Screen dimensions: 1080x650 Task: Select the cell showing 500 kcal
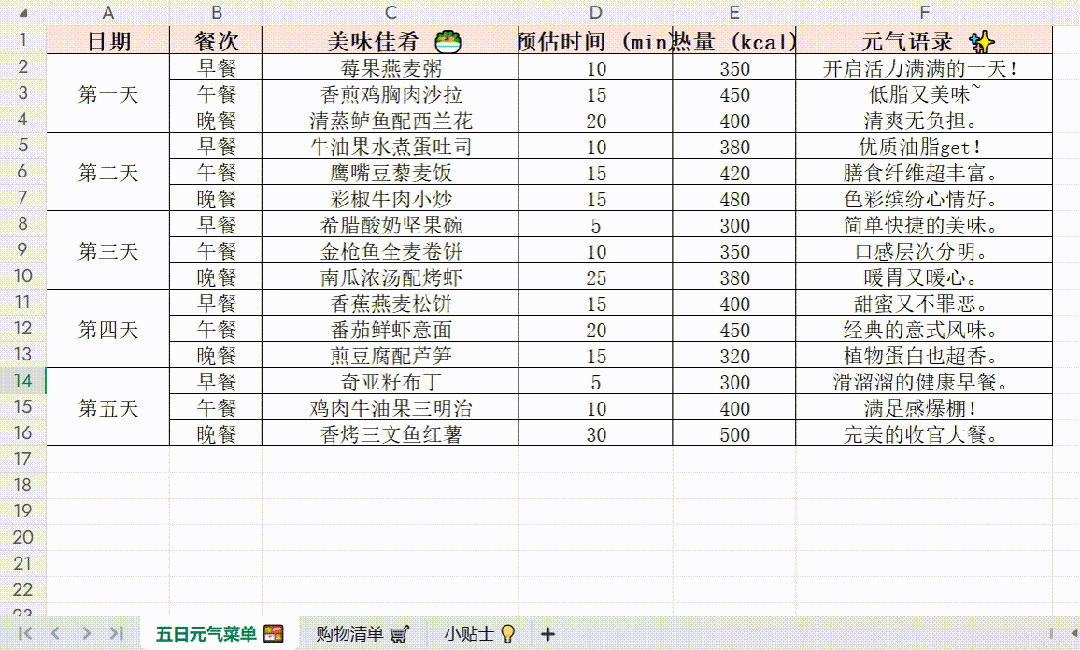(734, 434)
